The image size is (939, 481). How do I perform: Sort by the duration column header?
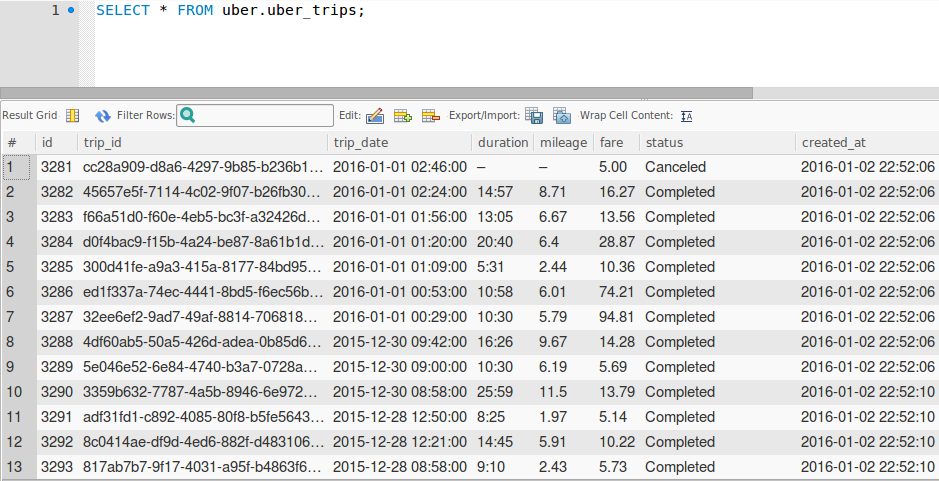[502, 143]
